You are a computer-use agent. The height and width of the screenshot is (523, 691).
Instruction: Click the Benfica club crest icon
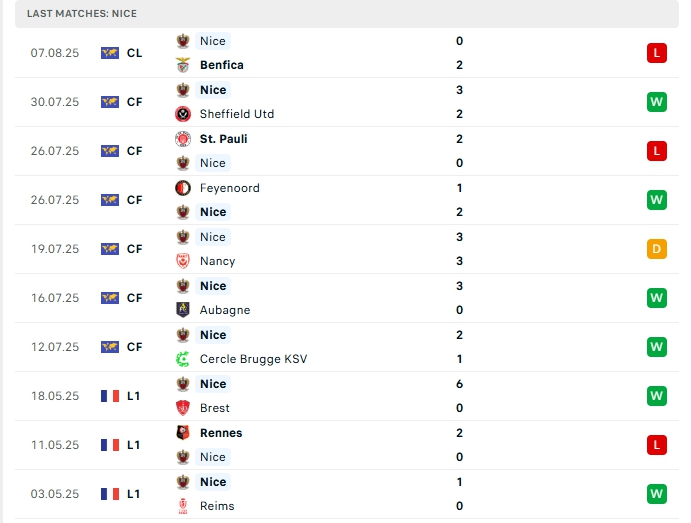click(183, 65)
